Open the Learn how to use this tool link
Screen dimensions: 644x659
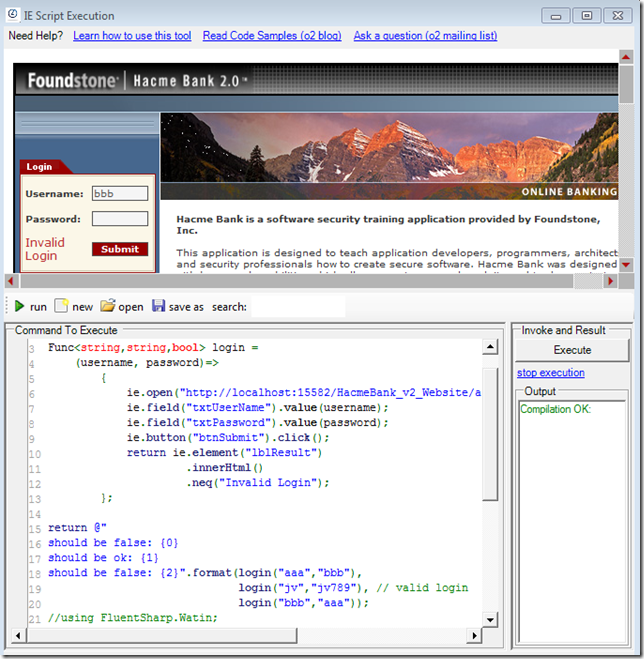[x=132, y=36]
